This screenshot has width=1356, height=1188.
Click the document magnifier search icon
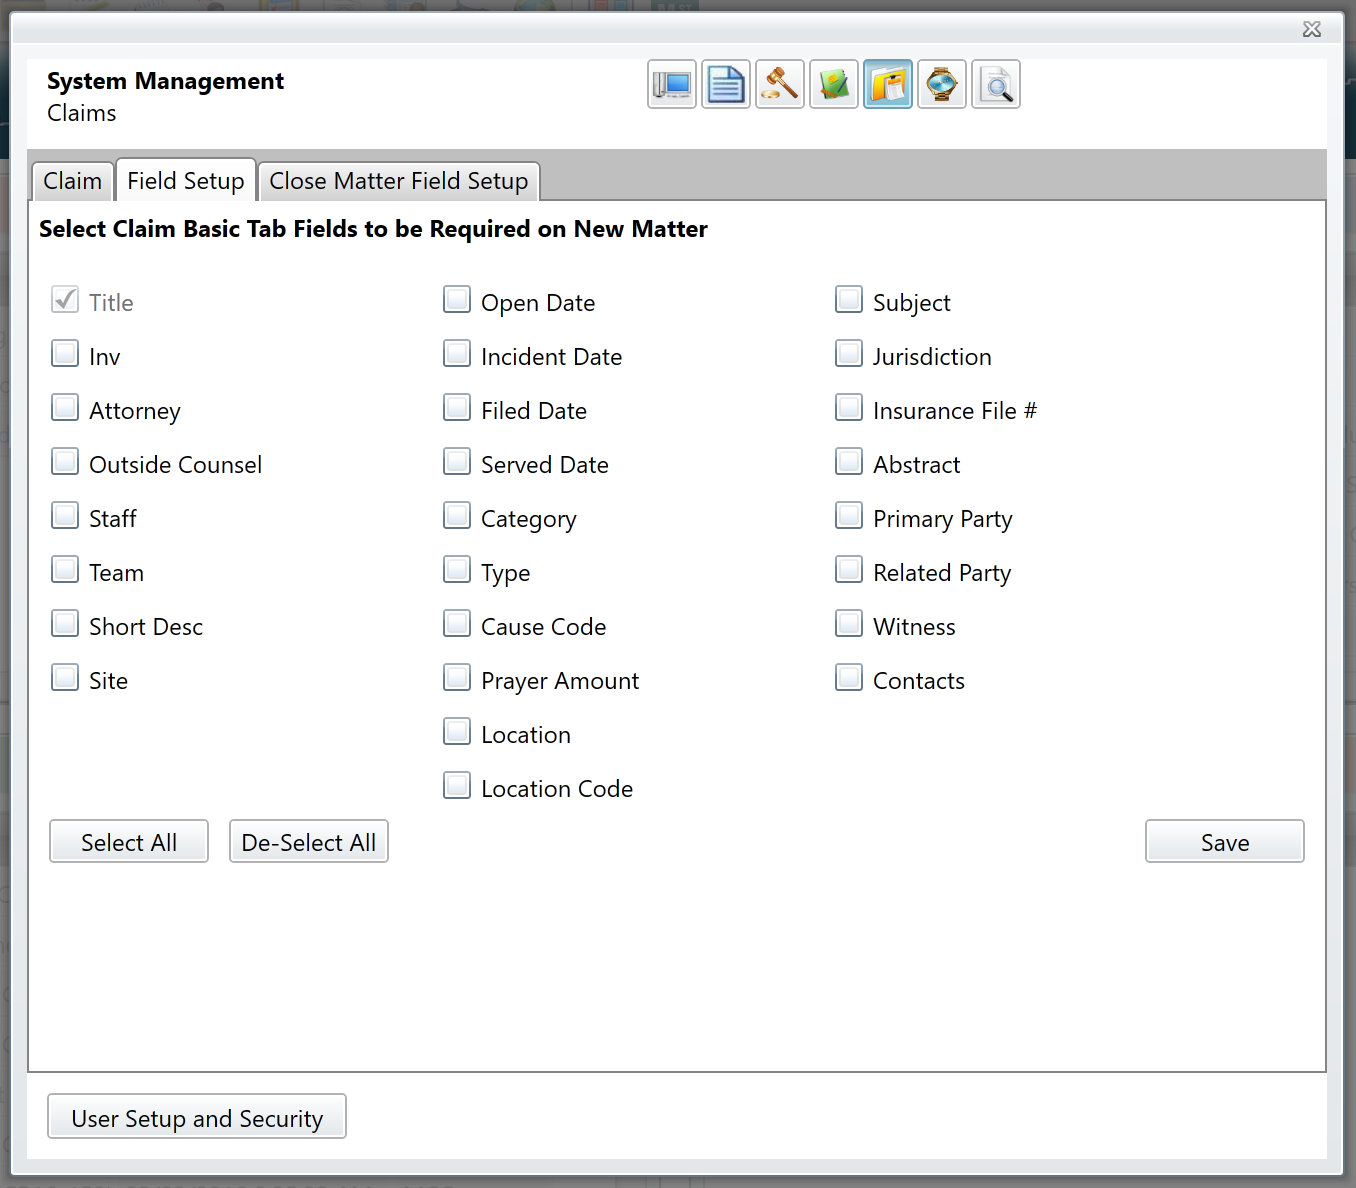(x=996, y=84)
